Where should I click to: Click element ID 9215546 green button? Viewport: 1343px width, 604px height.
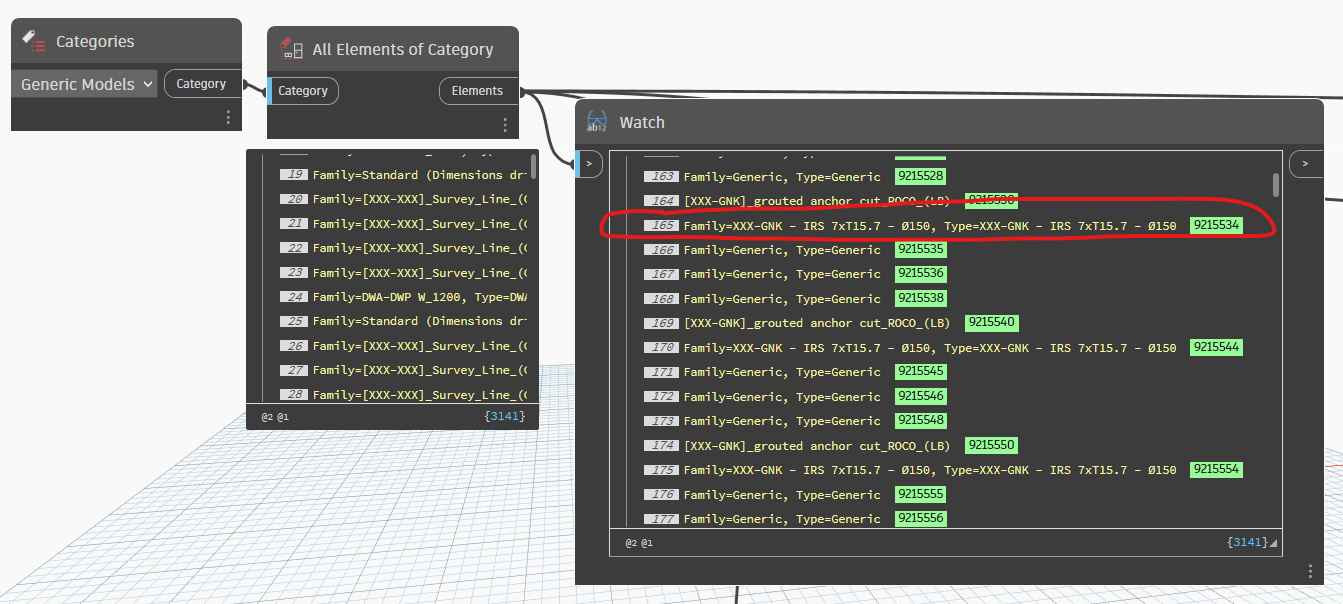click(x=920, y=396)
